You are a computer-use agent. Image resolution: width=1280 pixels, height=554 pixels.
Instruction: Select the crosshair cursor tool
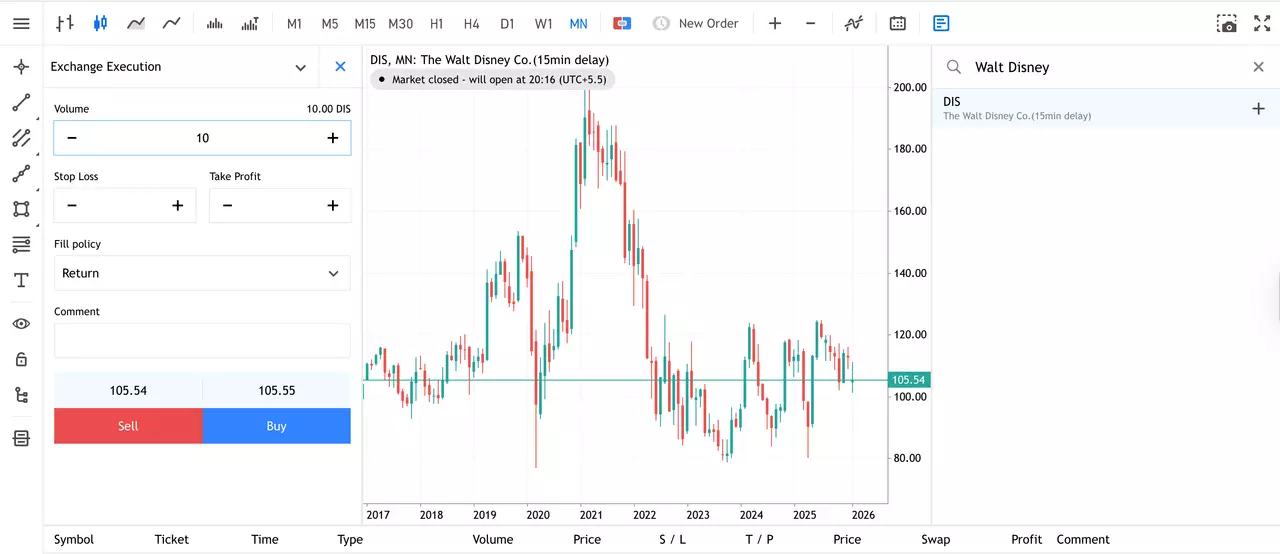21,67
